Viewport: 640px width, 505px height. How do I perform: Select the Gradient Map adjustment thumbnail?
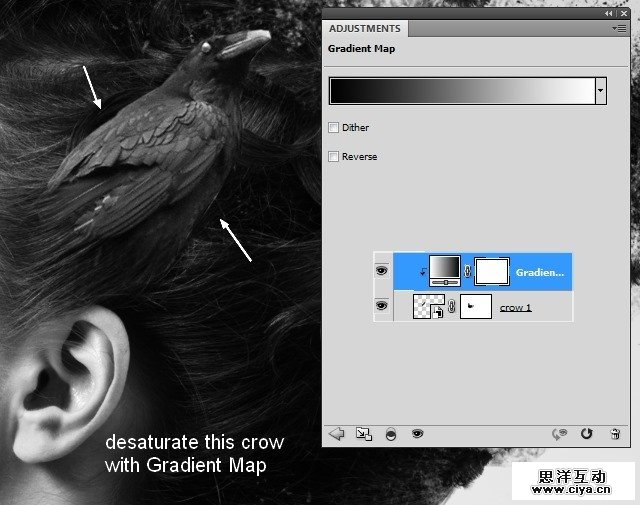coord(444,271)
